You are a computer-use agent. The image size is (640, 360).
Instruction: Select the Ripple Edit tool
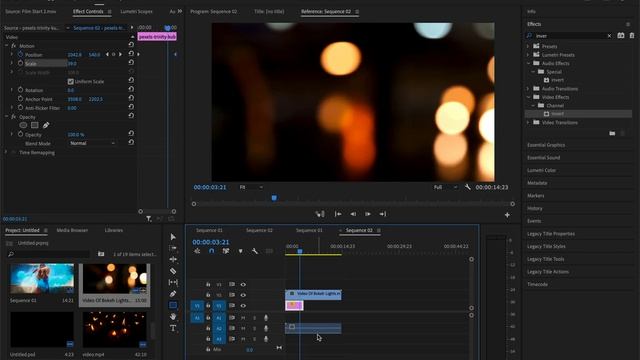pos(173,259)
